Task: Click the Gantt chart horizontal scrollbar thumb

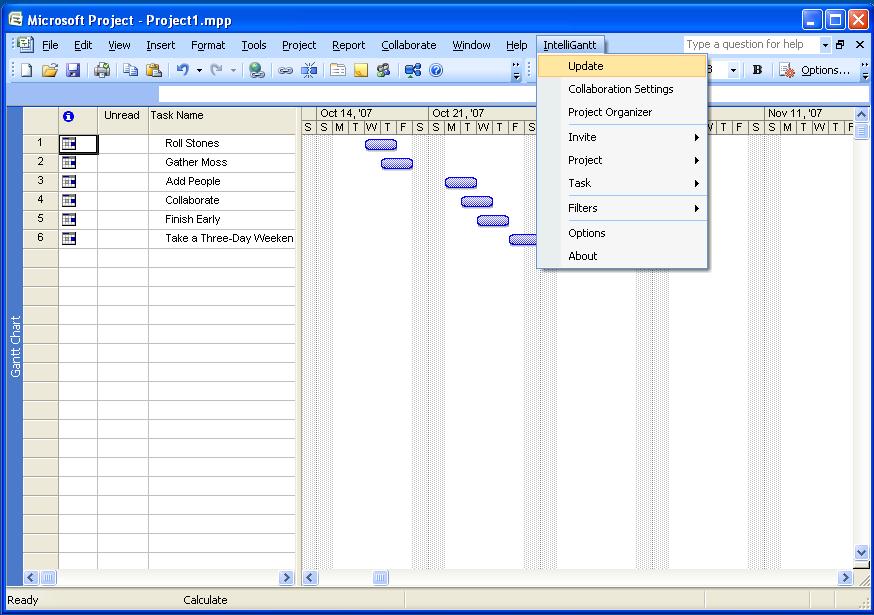Action: click(380, 578)
